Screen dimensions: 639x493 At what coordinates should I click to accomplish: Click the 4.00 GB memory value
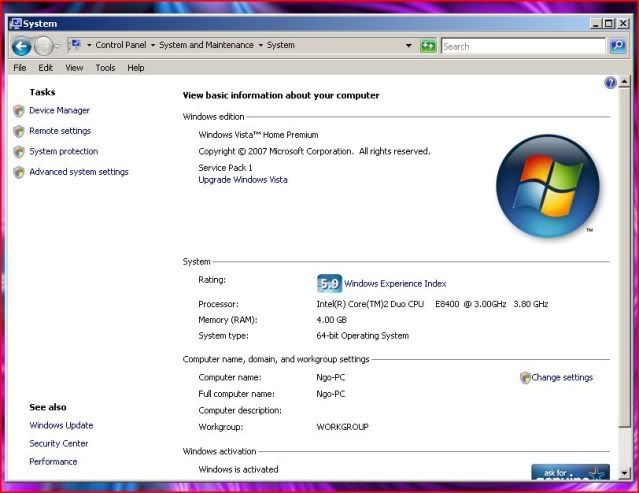pyautogui.click(x=331, y=320)
